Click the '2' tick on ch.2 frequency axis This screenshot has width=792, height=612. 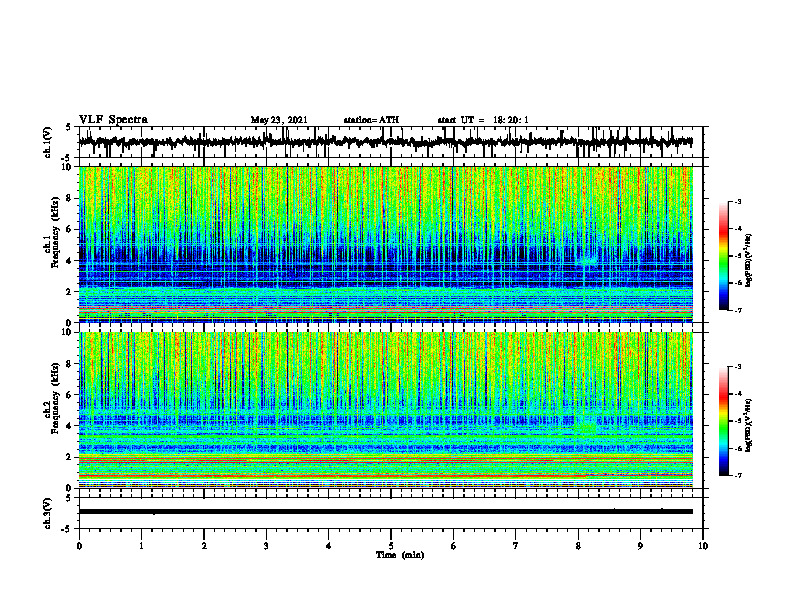(x=69, y=456)
